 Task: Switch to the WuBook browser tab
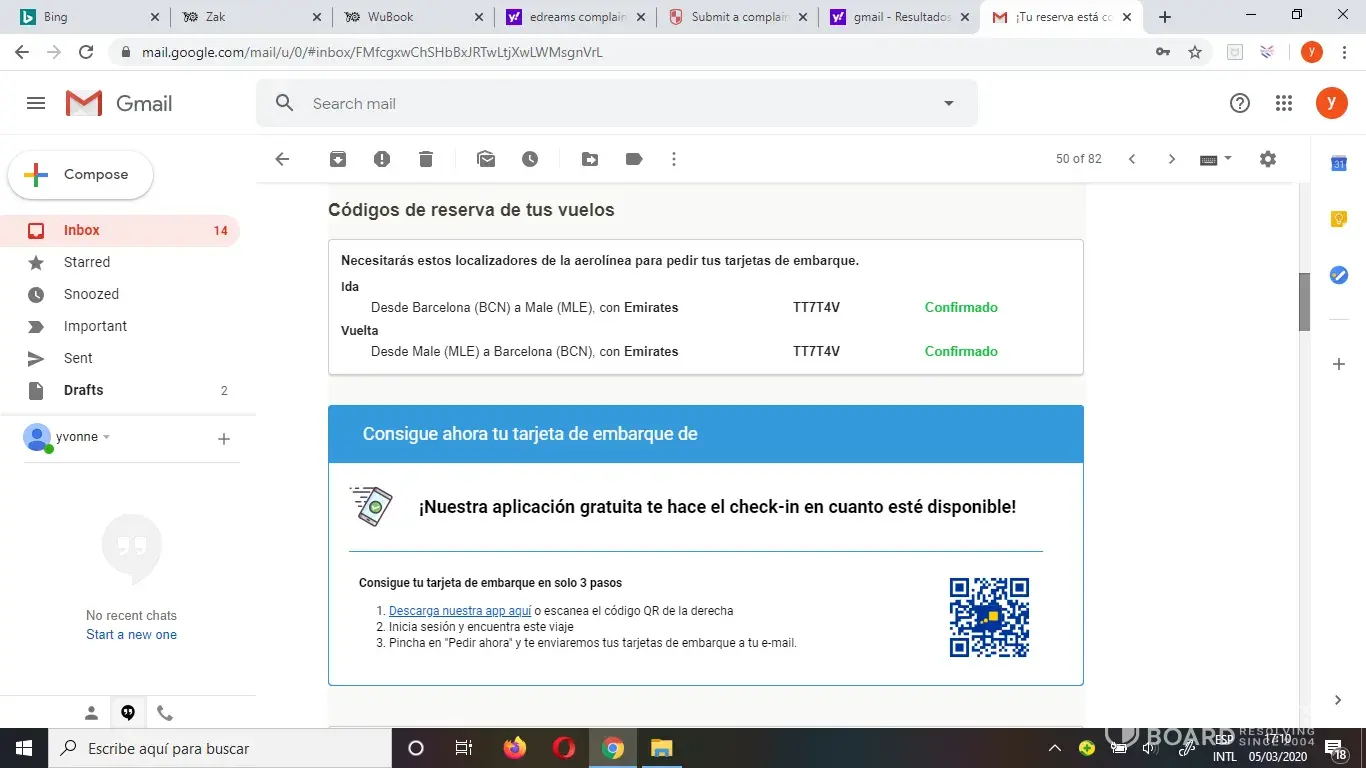411,17
